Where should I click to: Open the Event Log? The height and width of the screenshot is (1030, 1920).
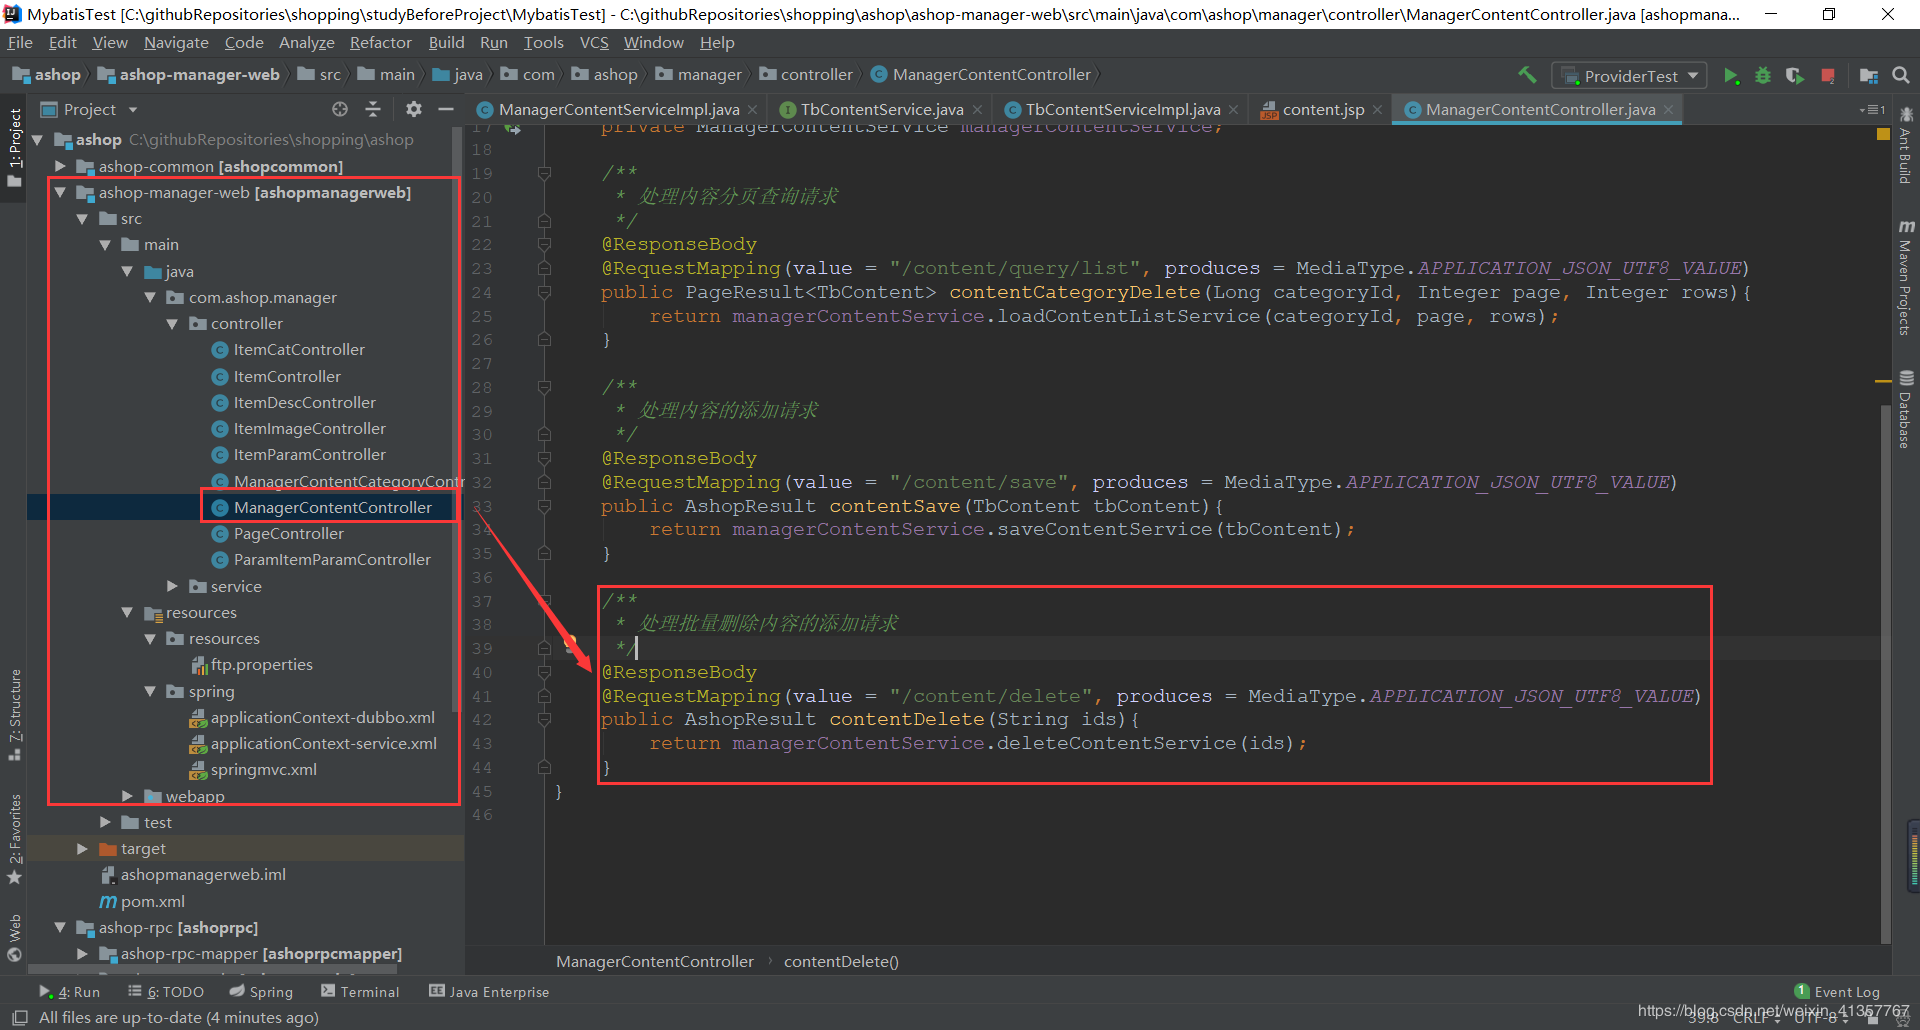point(1837,992)
